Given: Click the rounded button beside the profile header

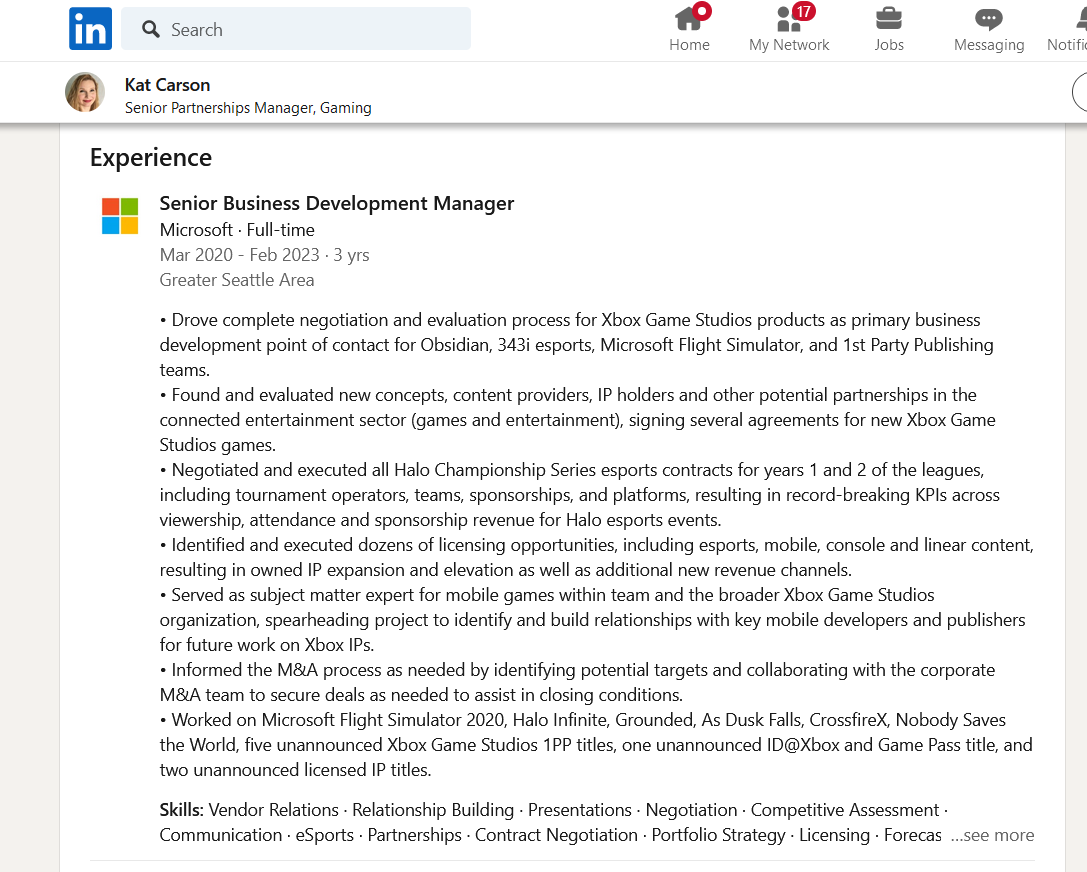Looking at the screenshot, I should click(x=1079, y=92).
